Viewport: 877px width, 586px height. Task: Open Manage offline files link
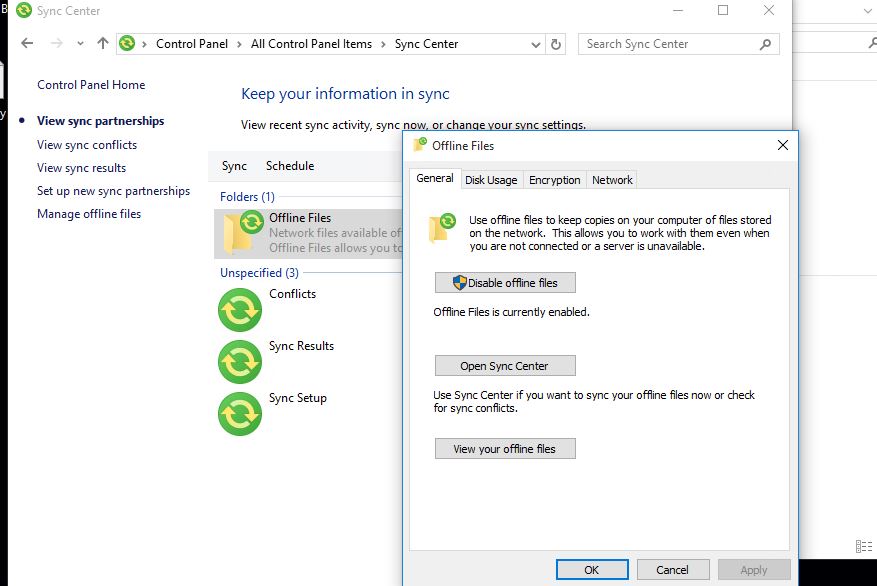89,214
